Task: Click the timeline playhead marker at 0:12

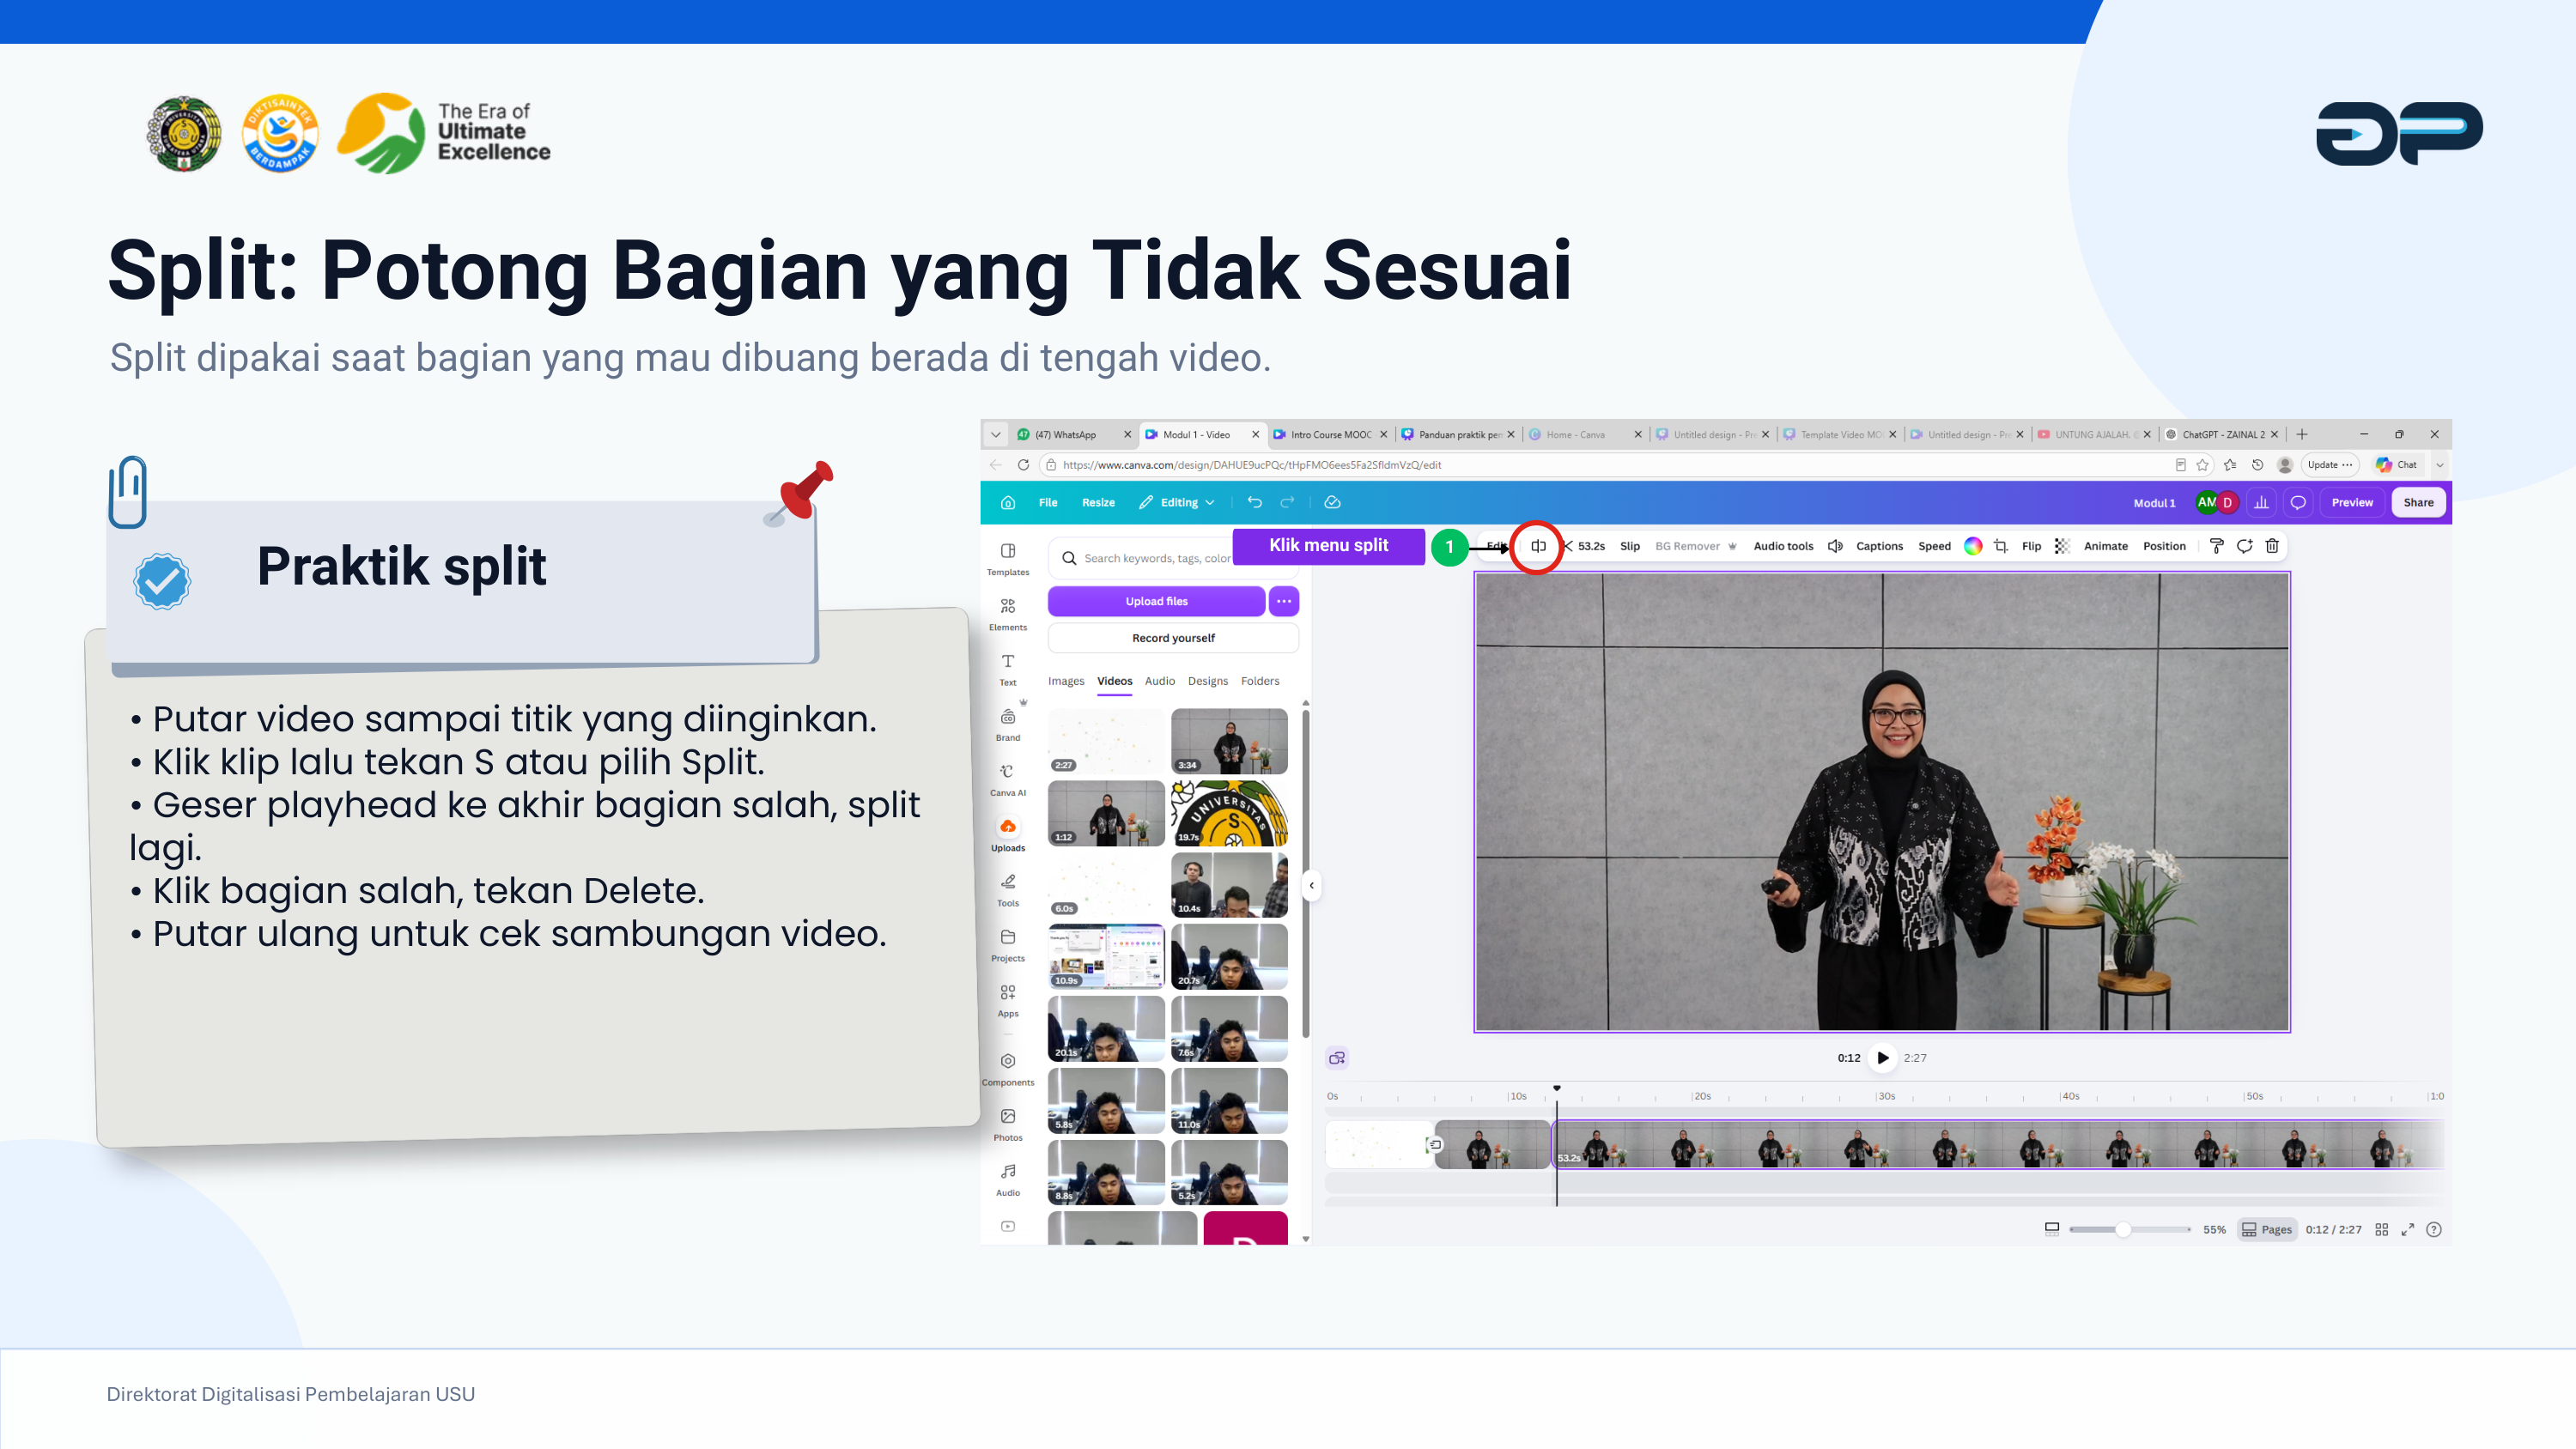Action: click(1557, 1088)
